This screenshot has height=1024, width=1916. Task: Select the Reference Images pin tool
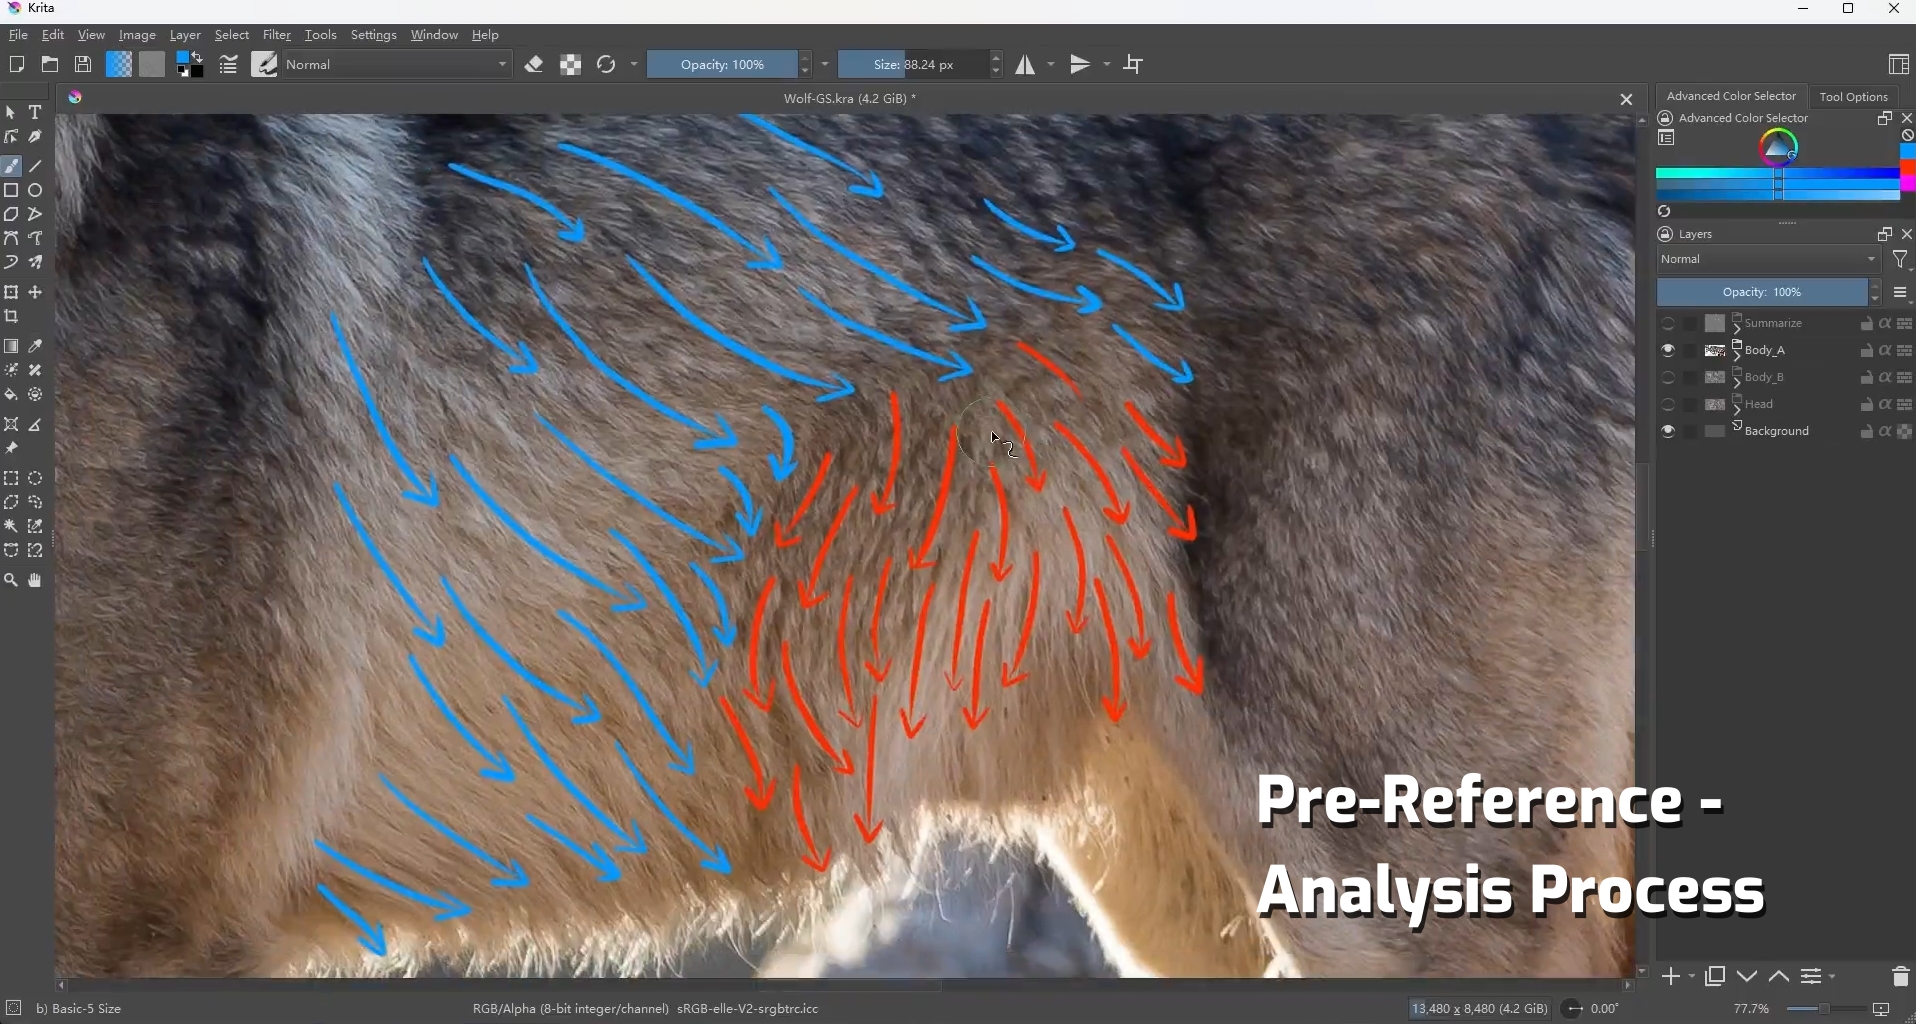[x=12, y=449]
